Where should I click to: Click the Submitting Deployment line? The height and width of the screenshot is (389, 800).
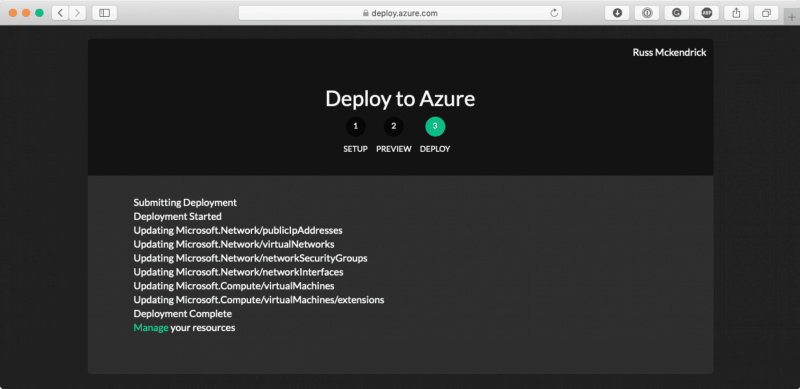(x=185, y=203)
